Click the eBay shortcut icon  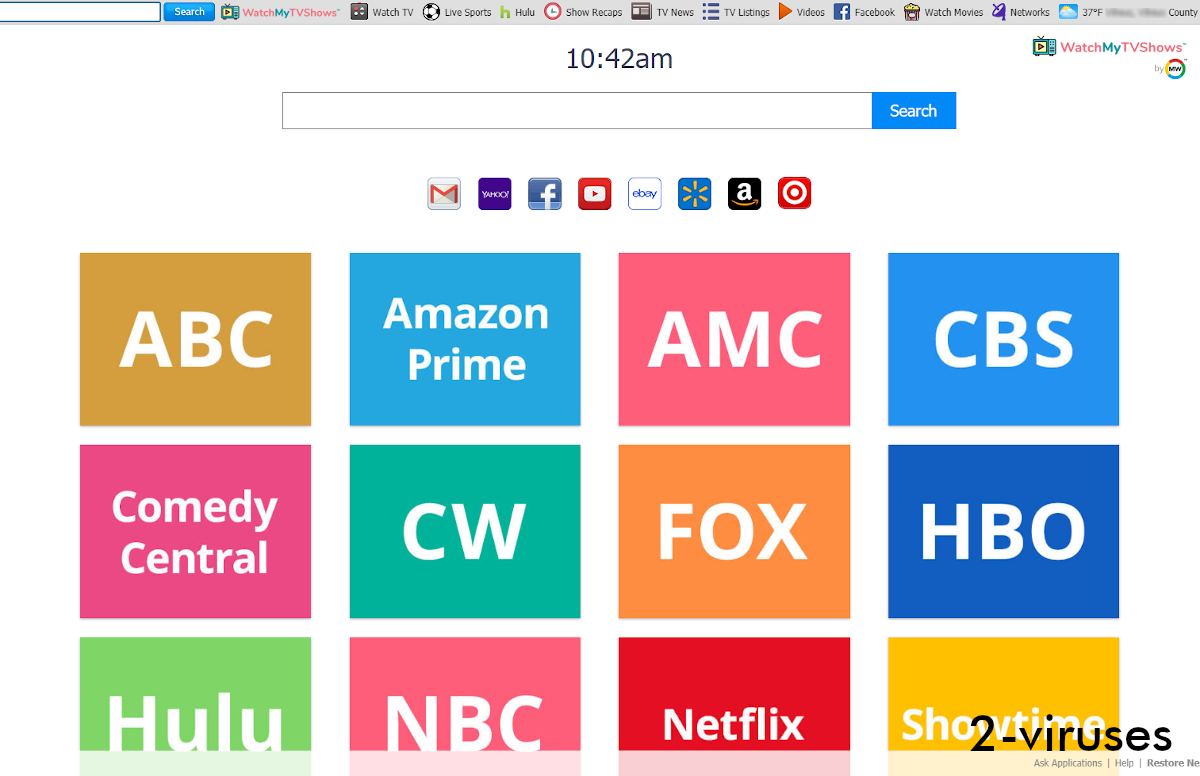[644, 193]
